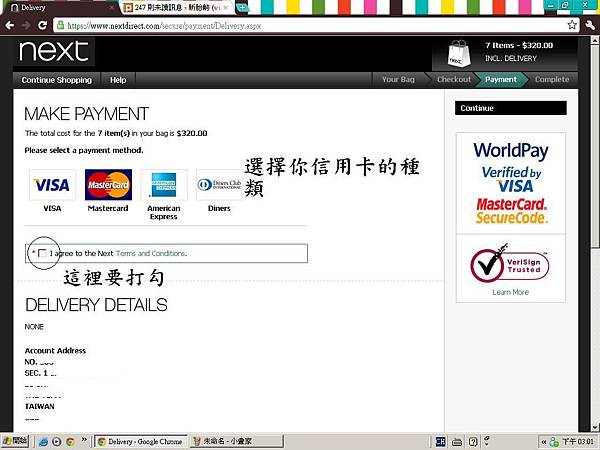Open the Windows Start button

pos(15,441)
